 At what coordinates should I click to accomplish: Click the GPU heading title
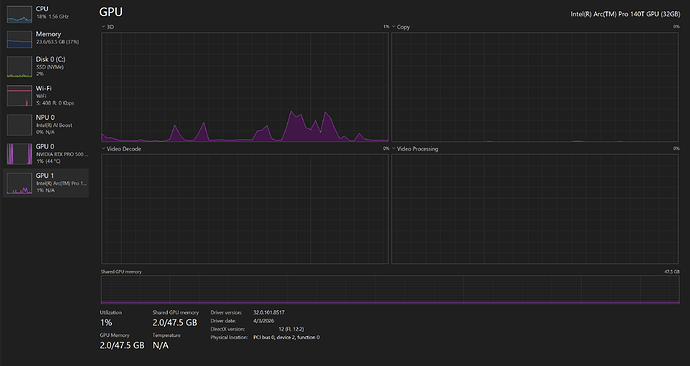pyautogui.click(x=111, y=12)
